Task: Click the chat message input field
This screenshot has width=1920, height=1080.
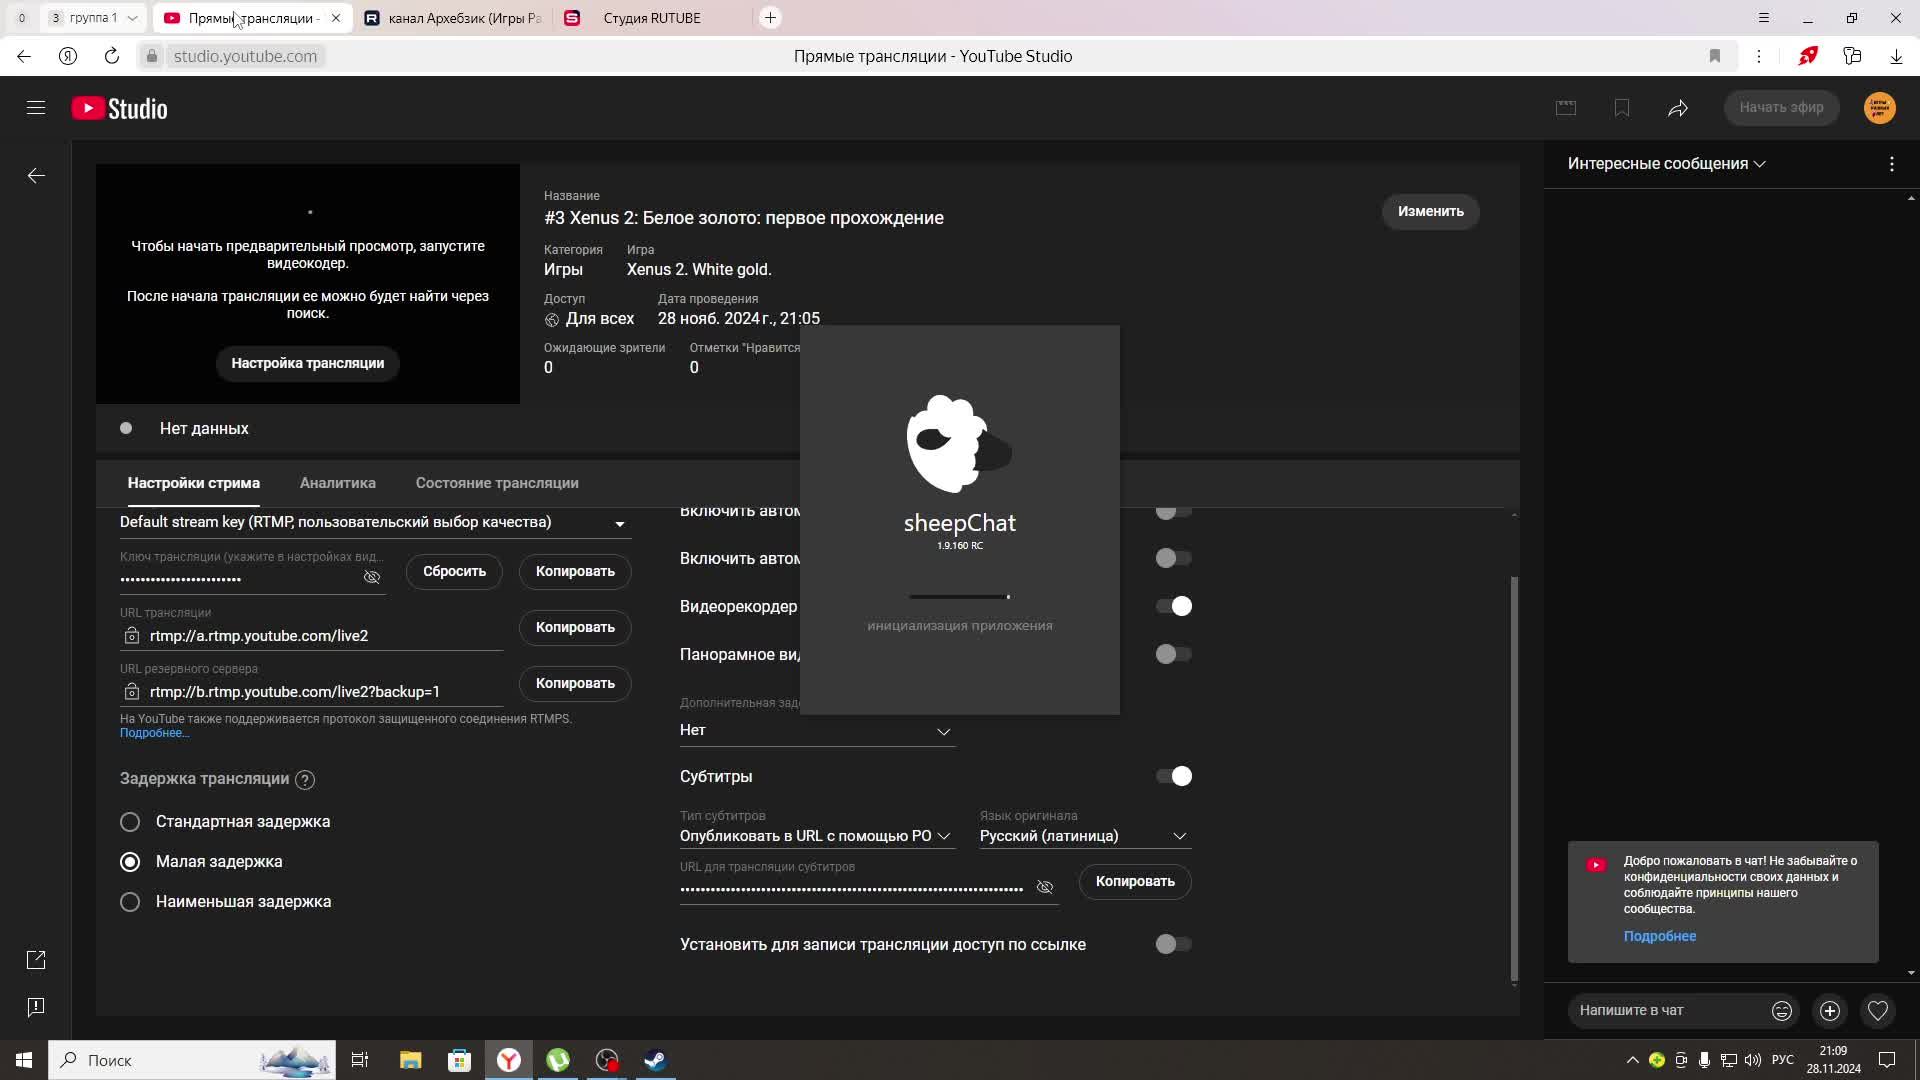Action: 1665,1011
